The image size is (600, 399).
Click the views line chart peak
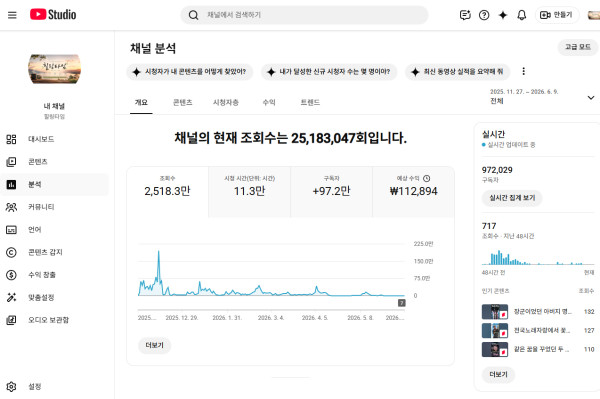[x=158, y=252]
